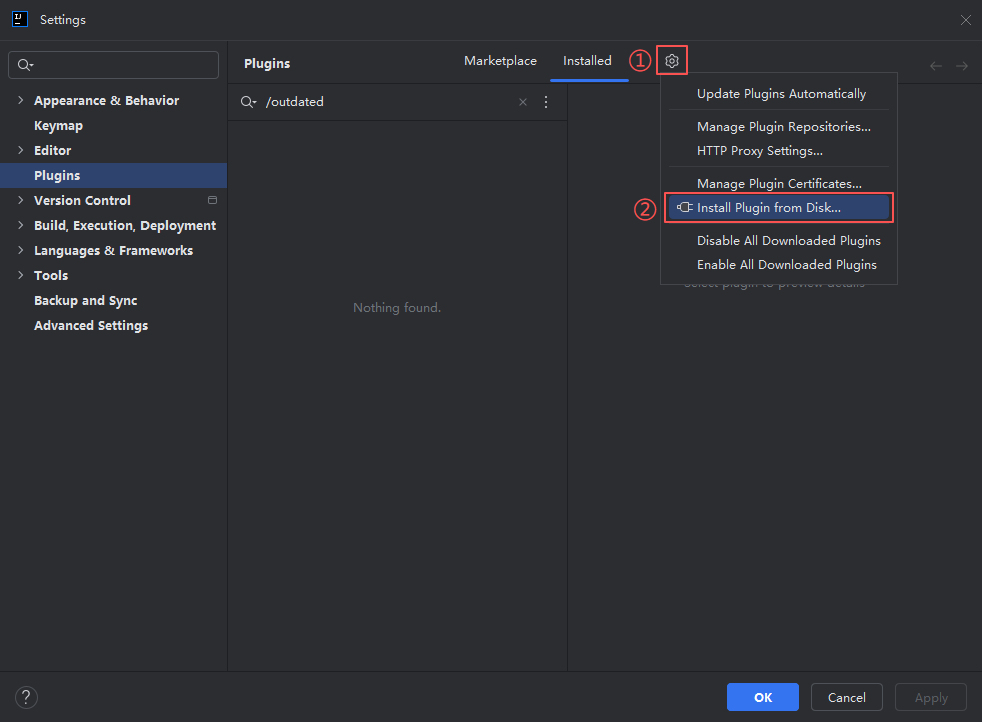Choose Manage Plugin Repositories option
Screen dimensions: 982x722
point(783,127)
